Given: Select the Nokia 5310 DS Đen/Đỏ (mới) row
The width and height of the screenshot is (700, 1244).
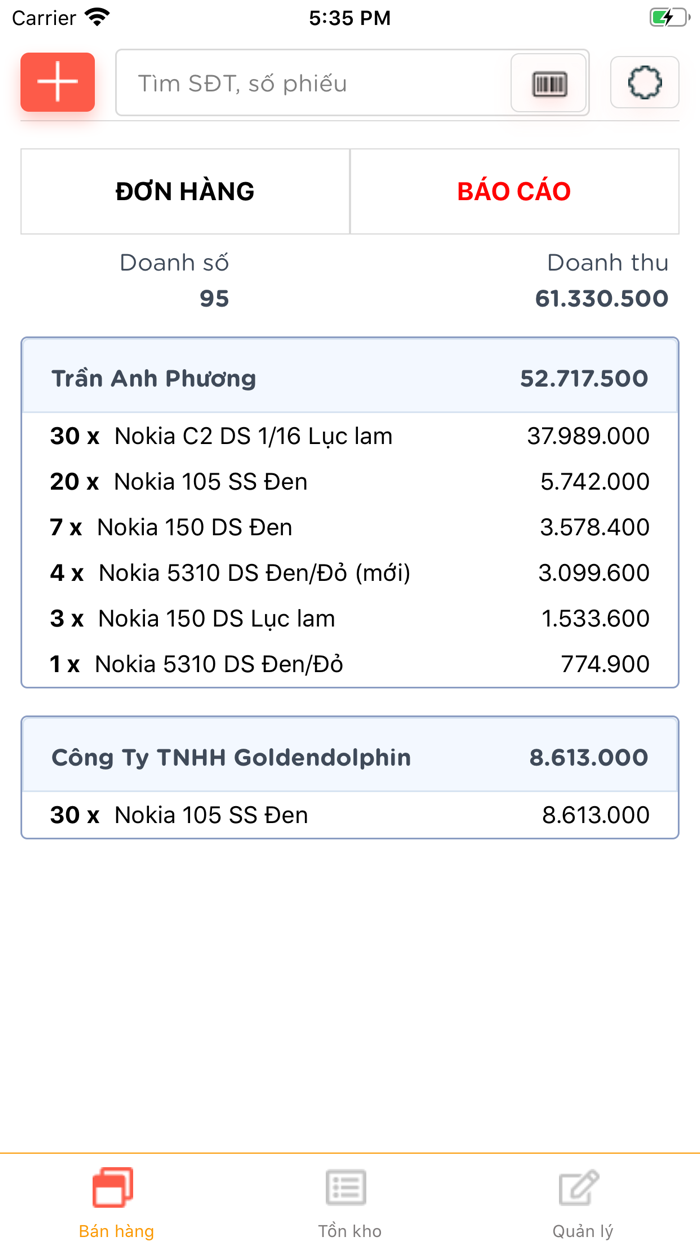Looking at the screenshot, I should [x=350, y=573].
